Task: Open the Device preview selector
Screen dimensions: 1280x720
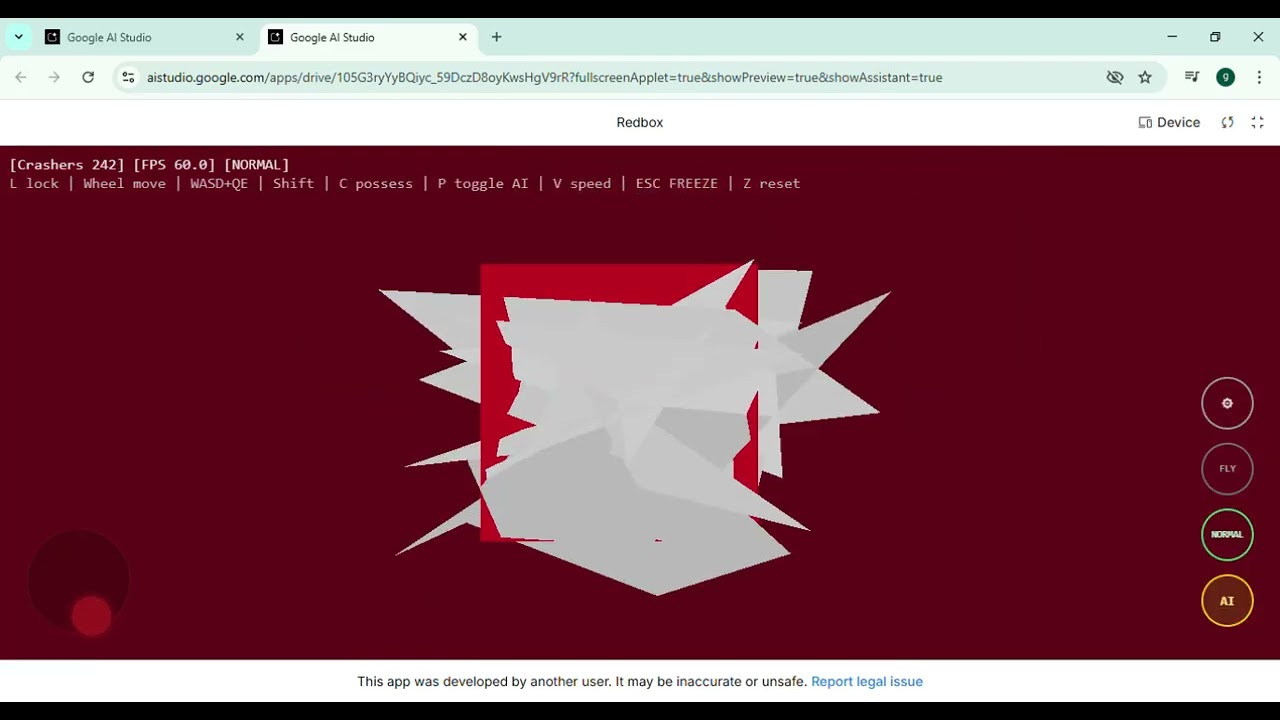Action: (1169, 122)
